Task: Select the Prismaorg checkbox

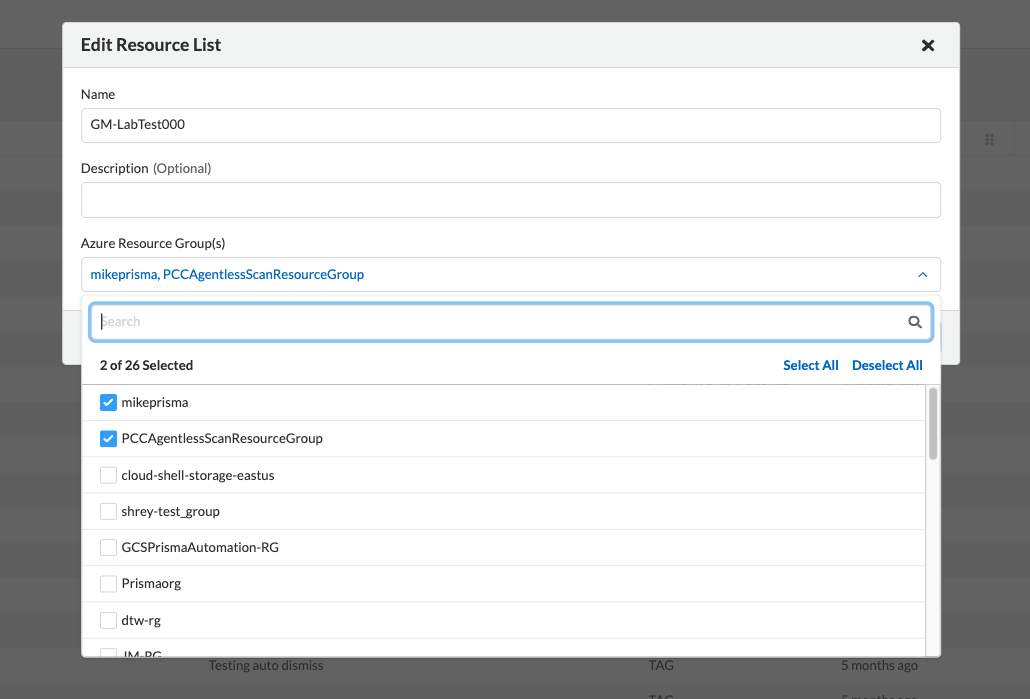Action: [109, 584]
